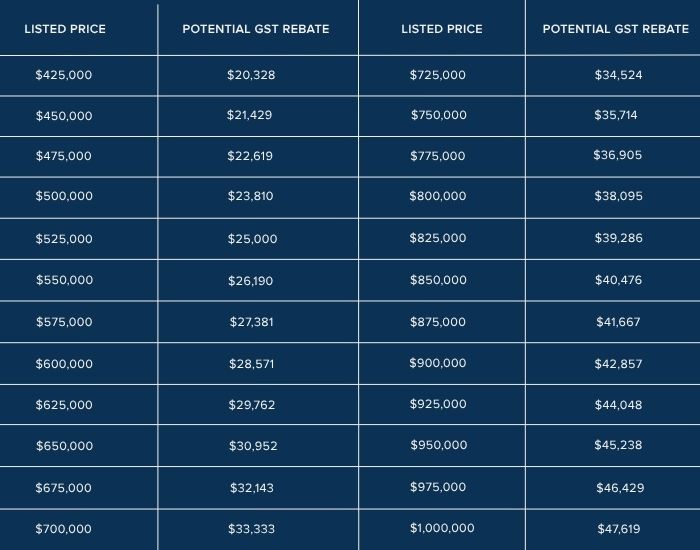
Task: Select the $20,328 rebate value
Action: pos(250,75)
